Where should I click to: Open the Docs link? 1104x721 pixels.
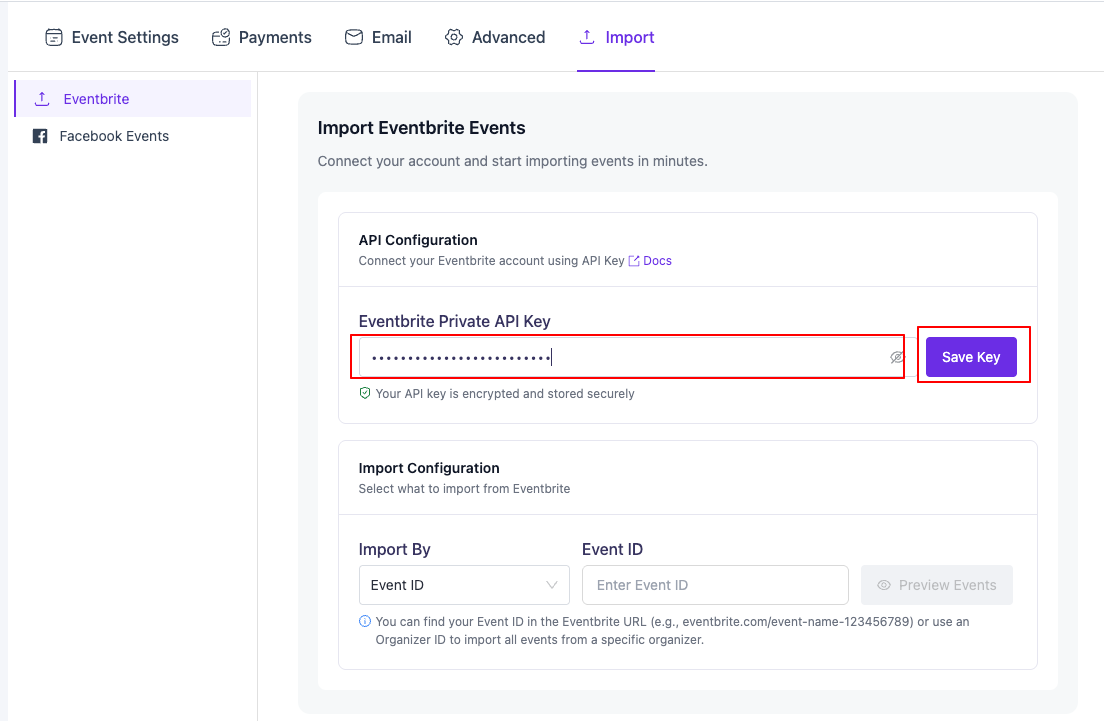click(657, 261)
